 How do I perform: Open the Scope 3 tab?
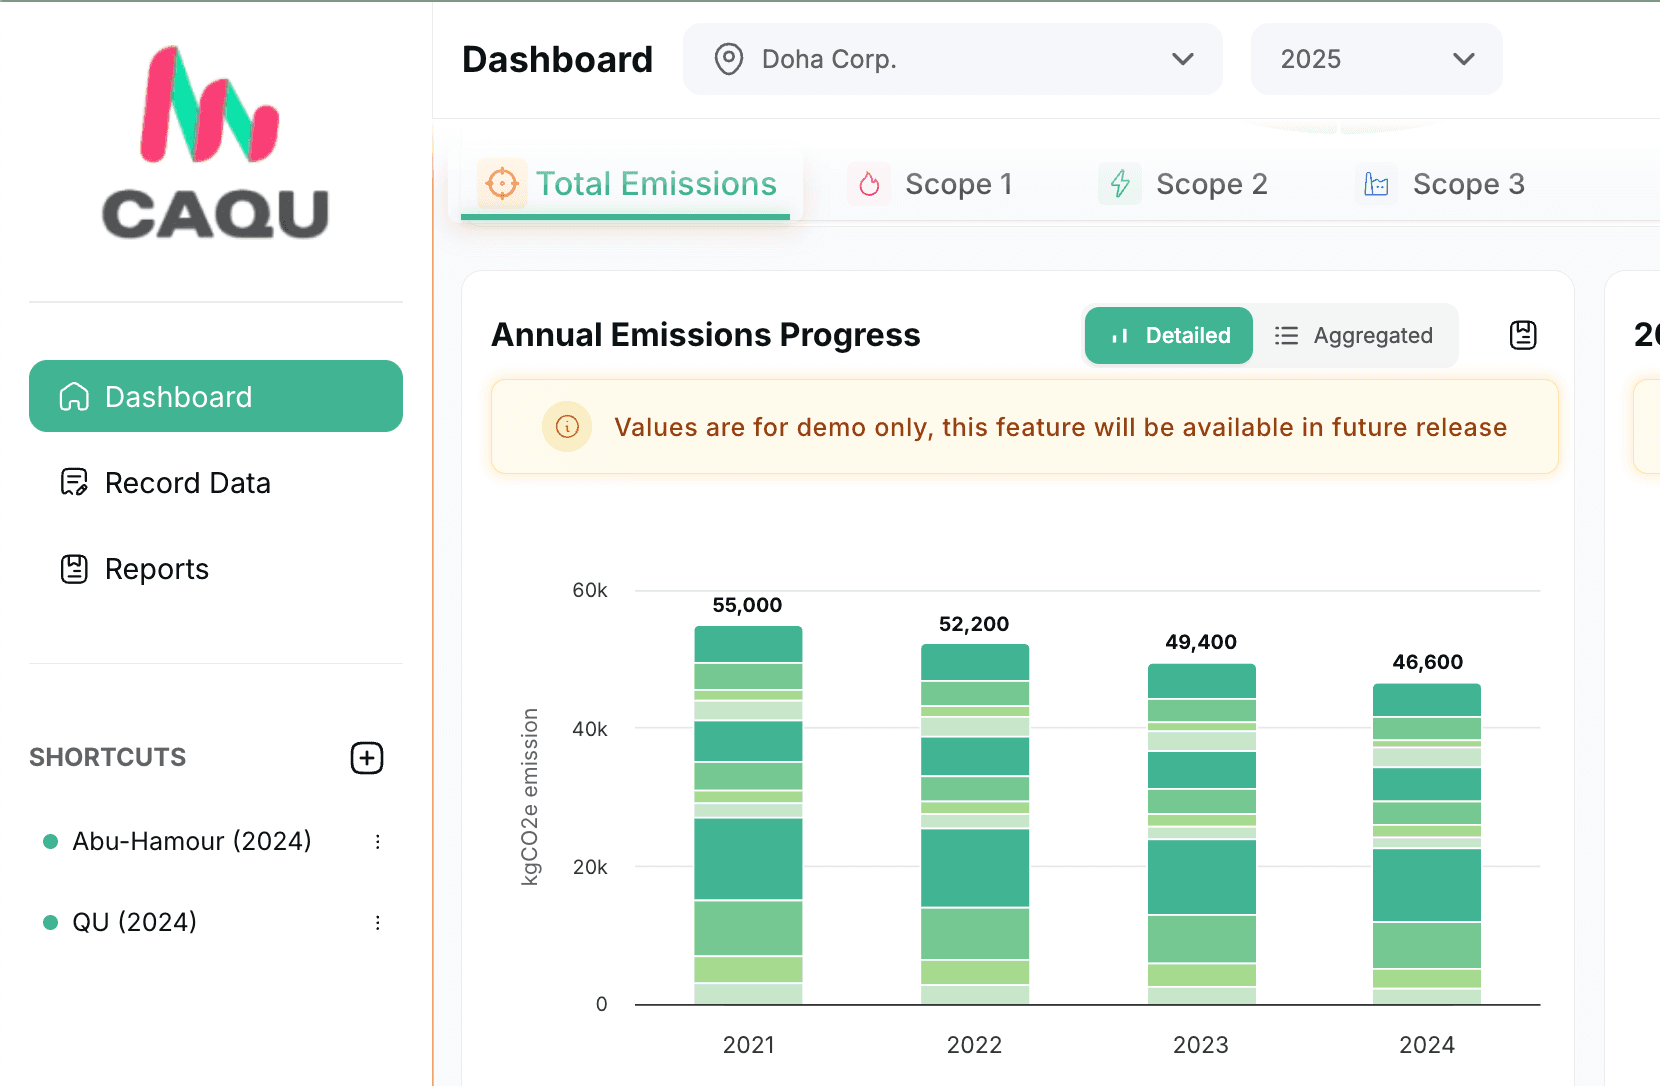[1444, 184]
